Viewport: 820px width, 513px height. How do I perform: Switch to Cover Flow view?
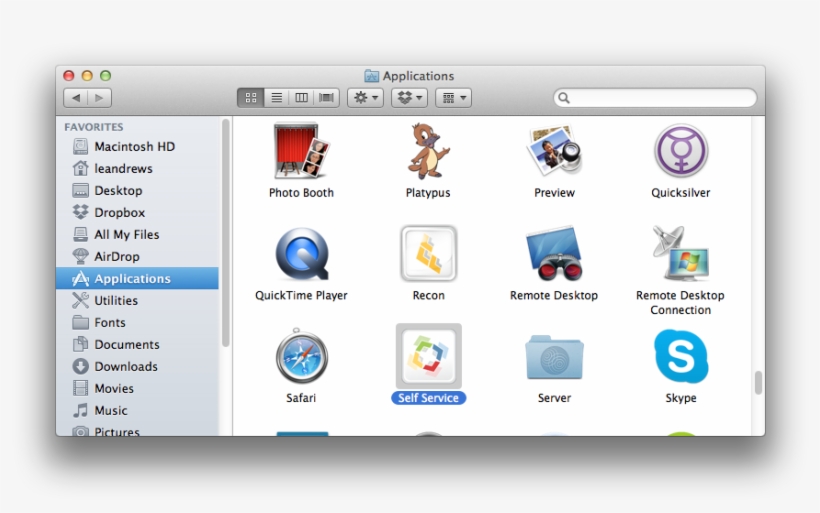[327, 98]
